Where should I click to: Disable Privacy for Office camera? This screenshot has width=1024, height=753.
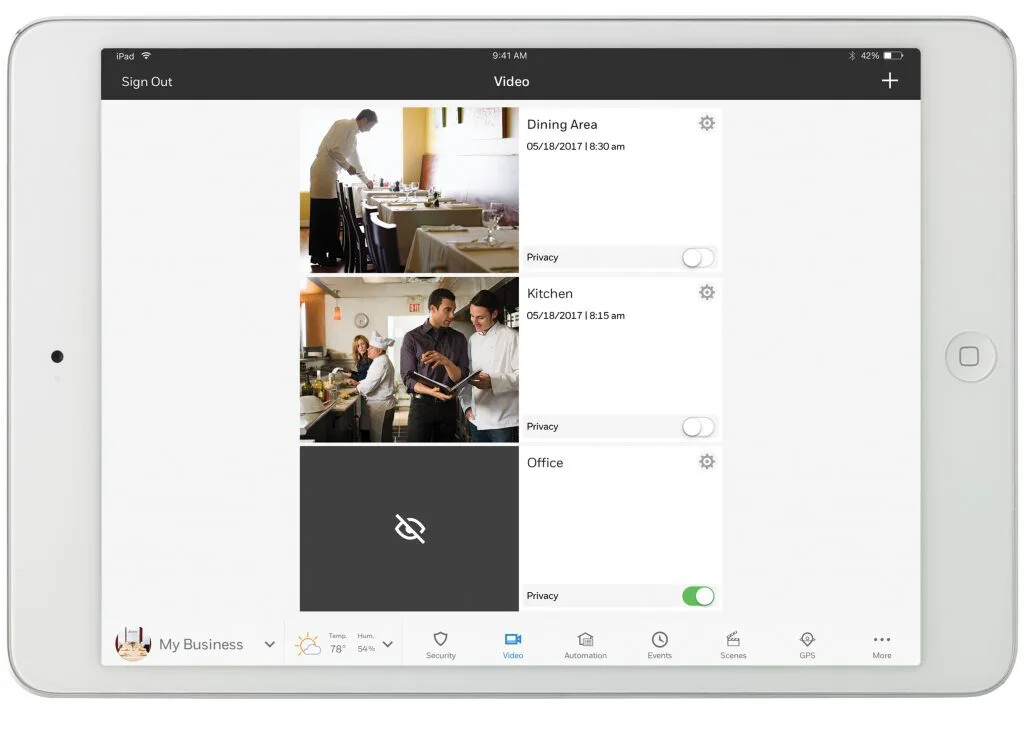tap(698, 596)
